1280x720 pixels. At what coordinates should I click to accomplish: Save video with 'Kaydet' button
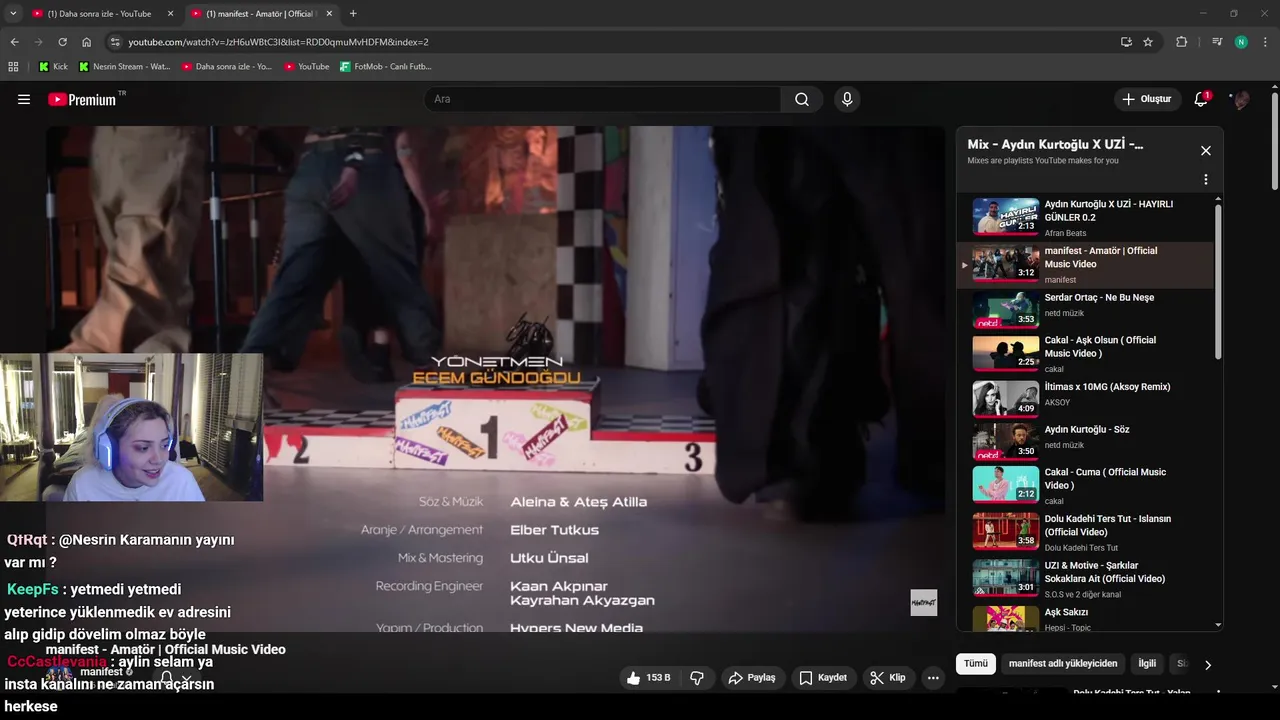[x=824, y=677]
